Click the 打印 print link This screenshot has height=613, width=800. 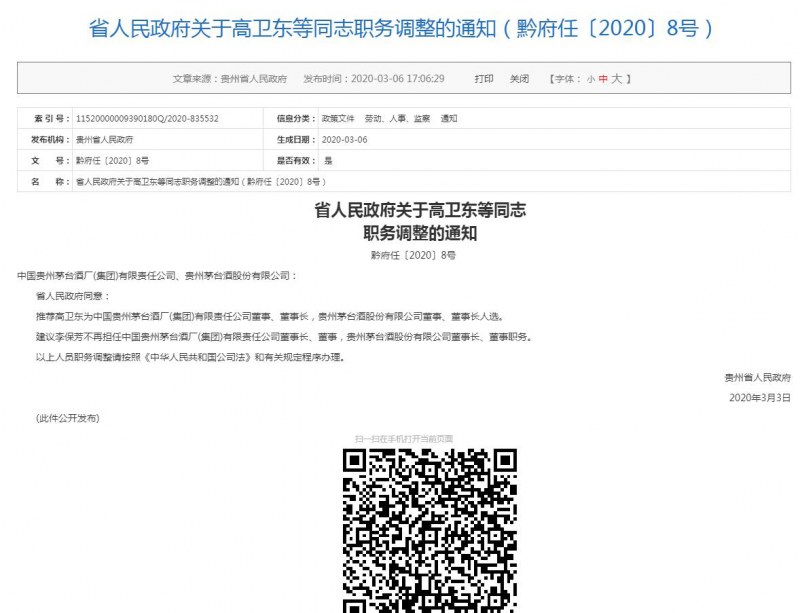pyautogui.click(x=484, y=79)
